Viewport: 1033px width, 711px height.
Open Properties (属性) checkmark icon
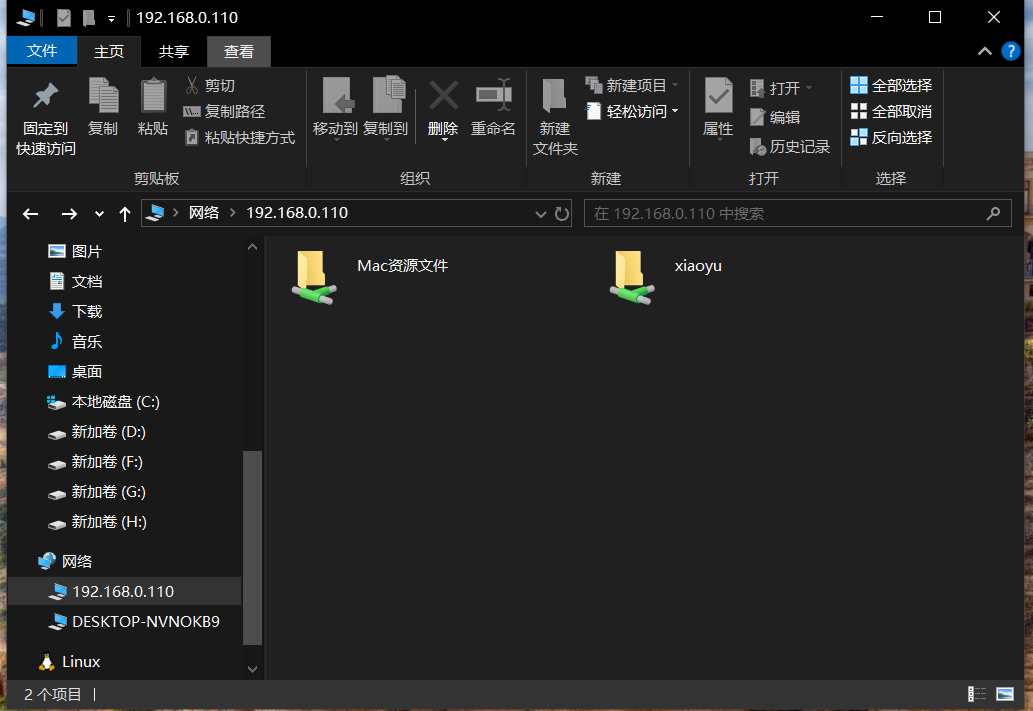(x=718, y=97)
